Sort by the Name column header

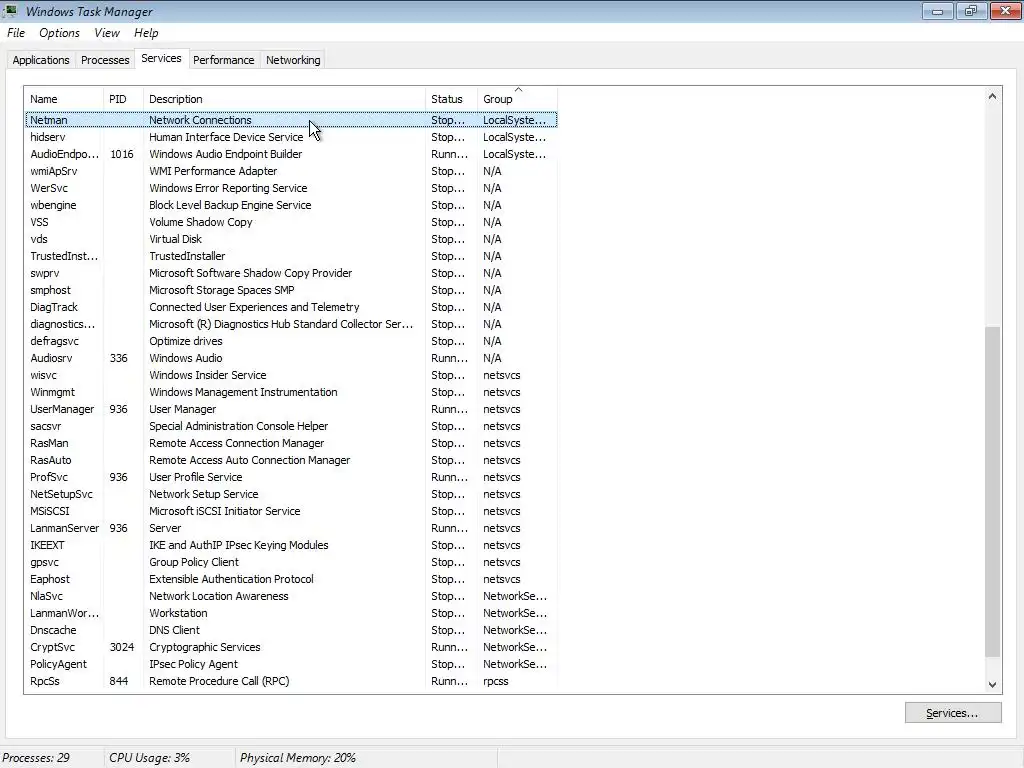pyautogui.click(x=63, y=99)
